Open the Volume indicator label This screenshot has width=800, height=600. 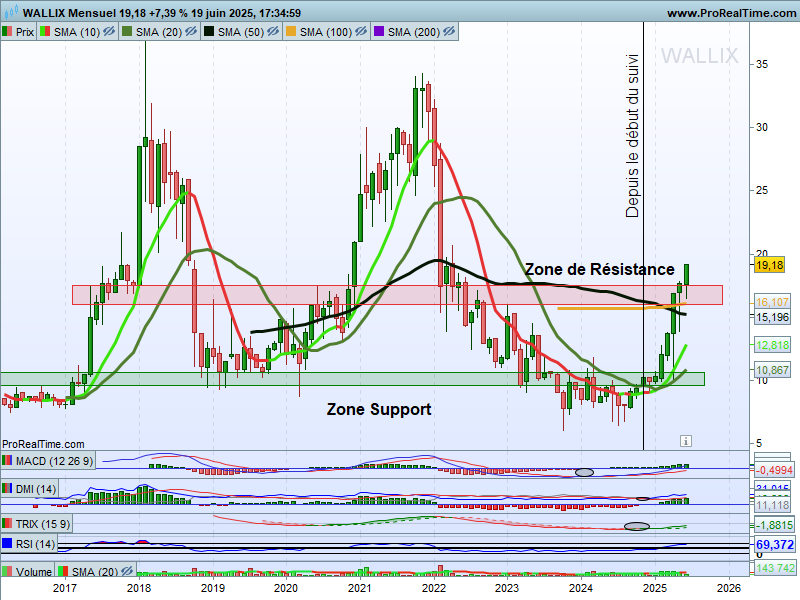[34, 571]
